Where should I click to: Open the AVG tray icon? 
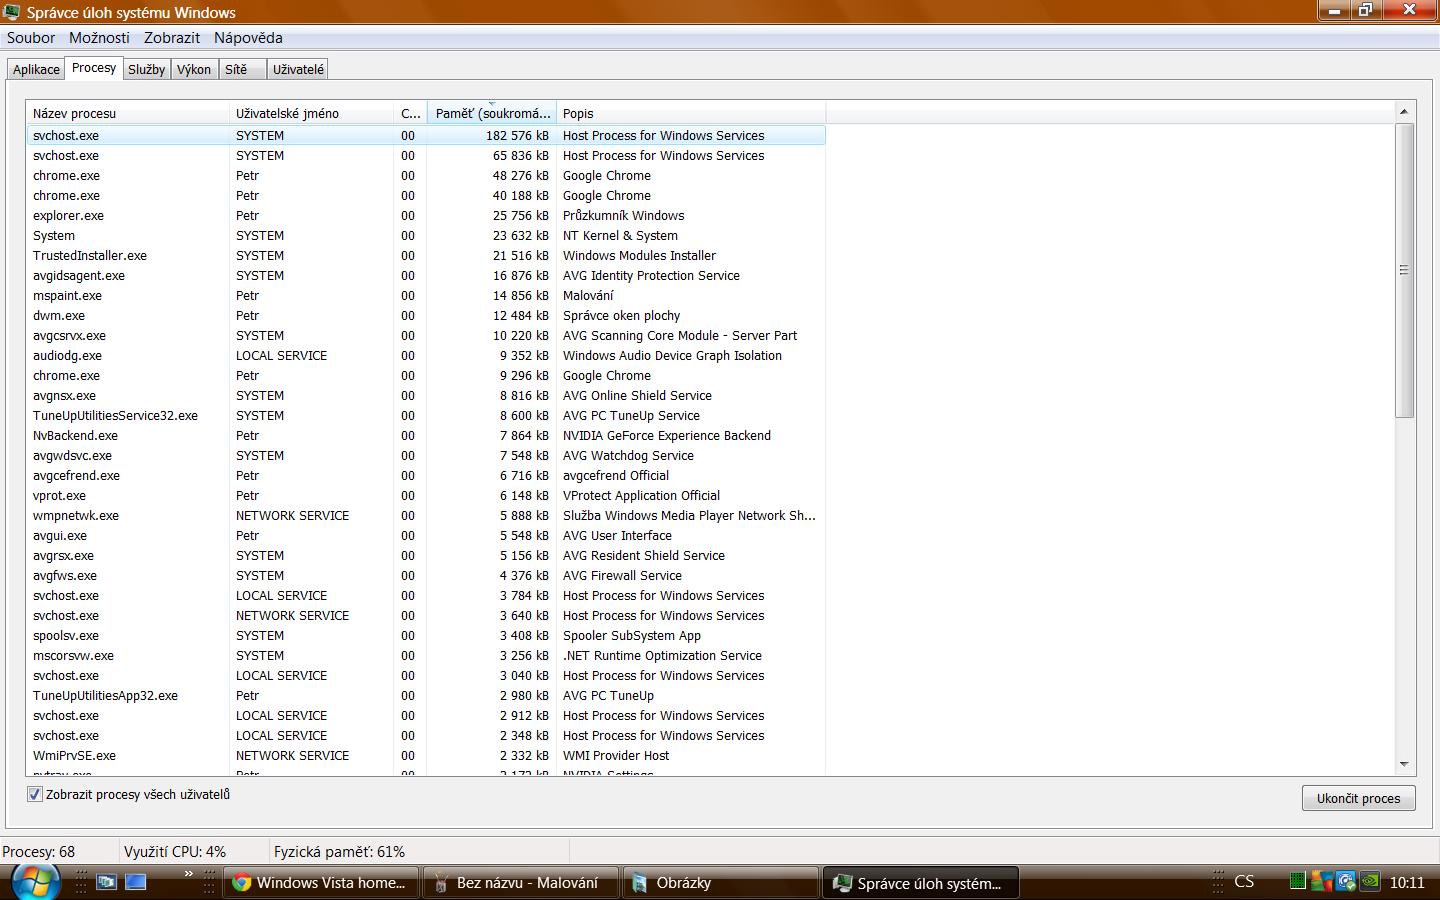pyautogui.click(x=1322, y=882)
